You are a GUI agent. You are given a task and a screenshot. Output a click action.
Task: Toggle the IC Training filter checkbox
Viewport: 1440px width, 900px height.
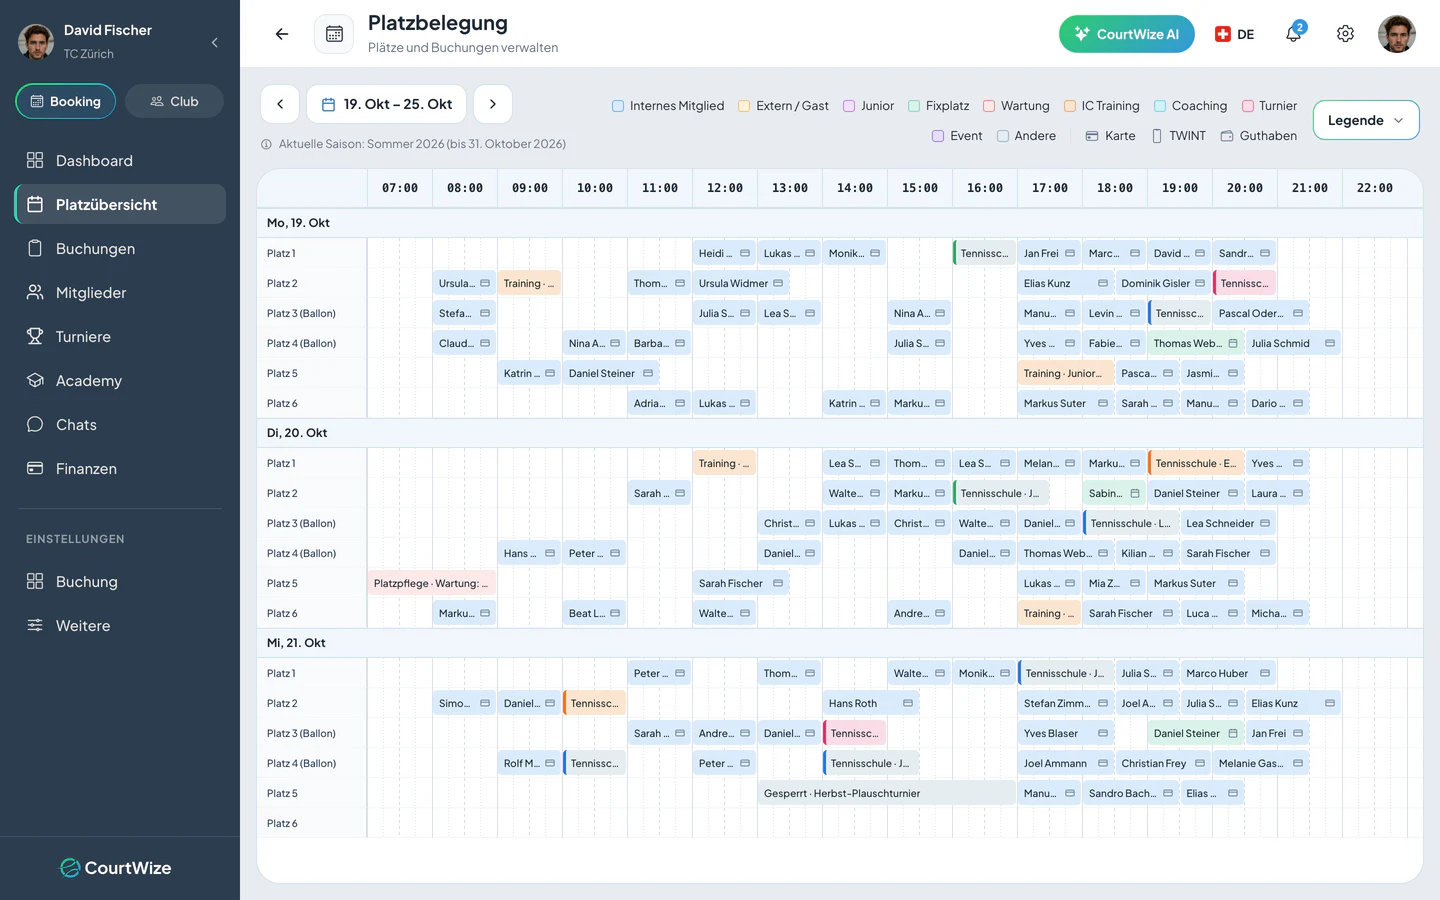coord(1070,106)
